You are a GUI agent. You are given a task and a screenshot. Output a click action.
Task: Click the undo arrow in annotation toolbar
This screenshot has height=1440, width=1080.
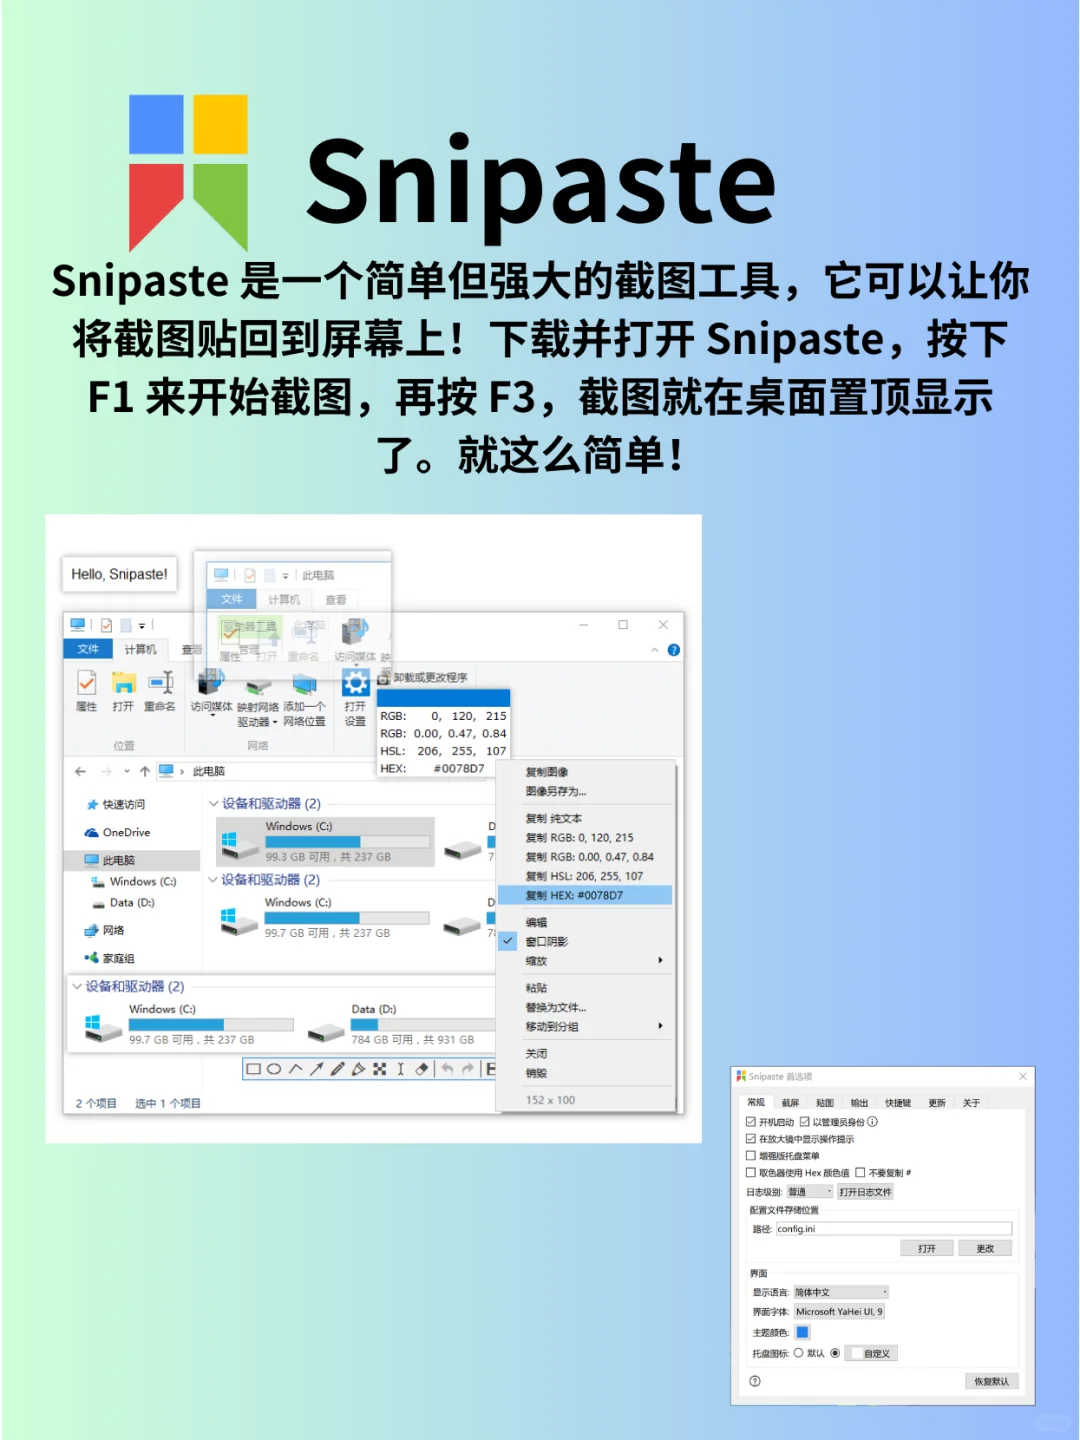[447, 1069]
